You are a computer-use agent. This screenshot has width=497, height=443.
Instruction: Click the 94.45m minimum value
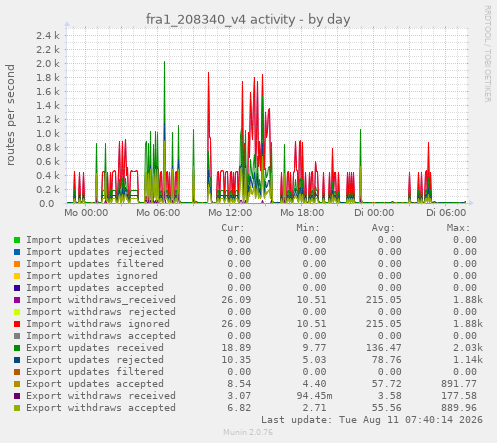314,396
